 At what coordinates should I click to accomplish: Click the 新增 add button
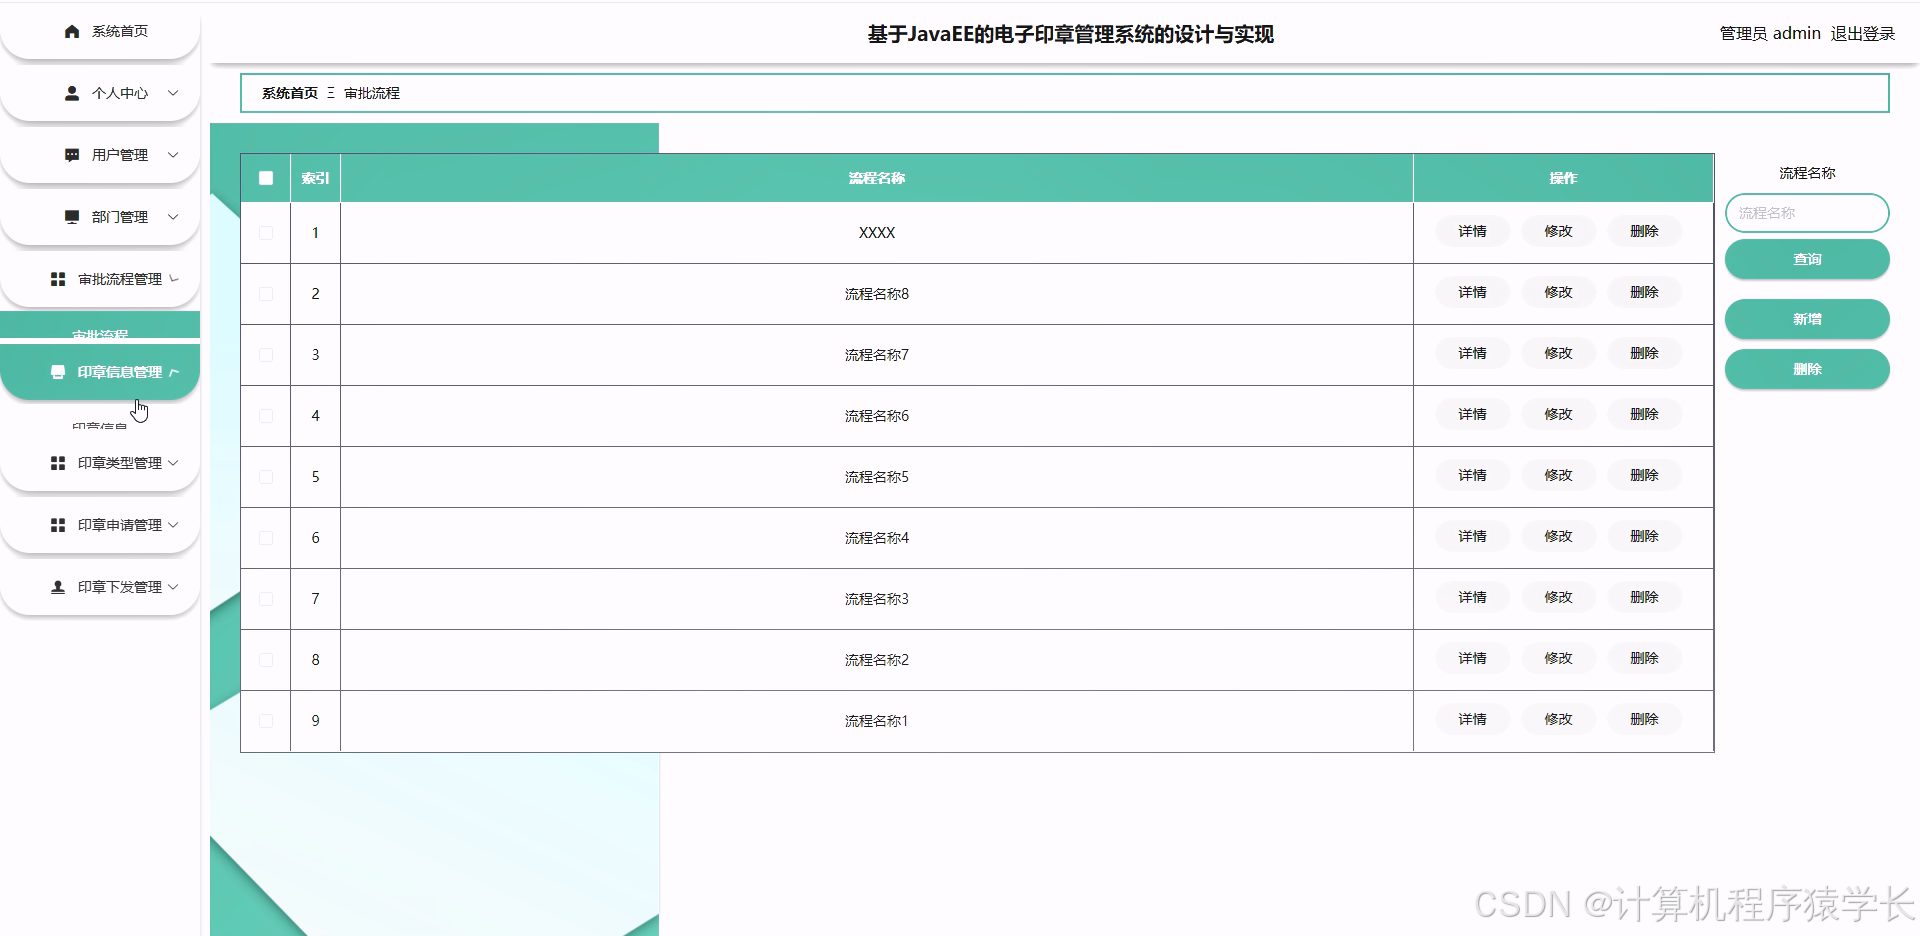click(x=1807, y=319)
